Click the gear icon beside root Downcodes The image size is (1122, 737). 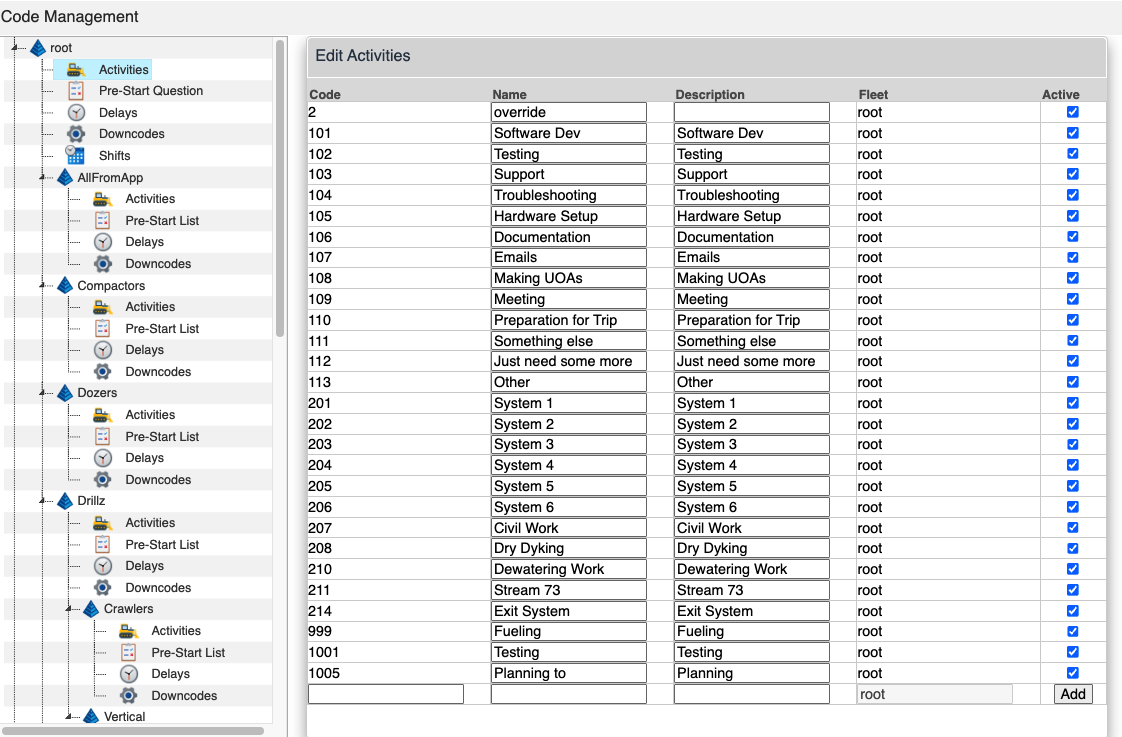76,134
